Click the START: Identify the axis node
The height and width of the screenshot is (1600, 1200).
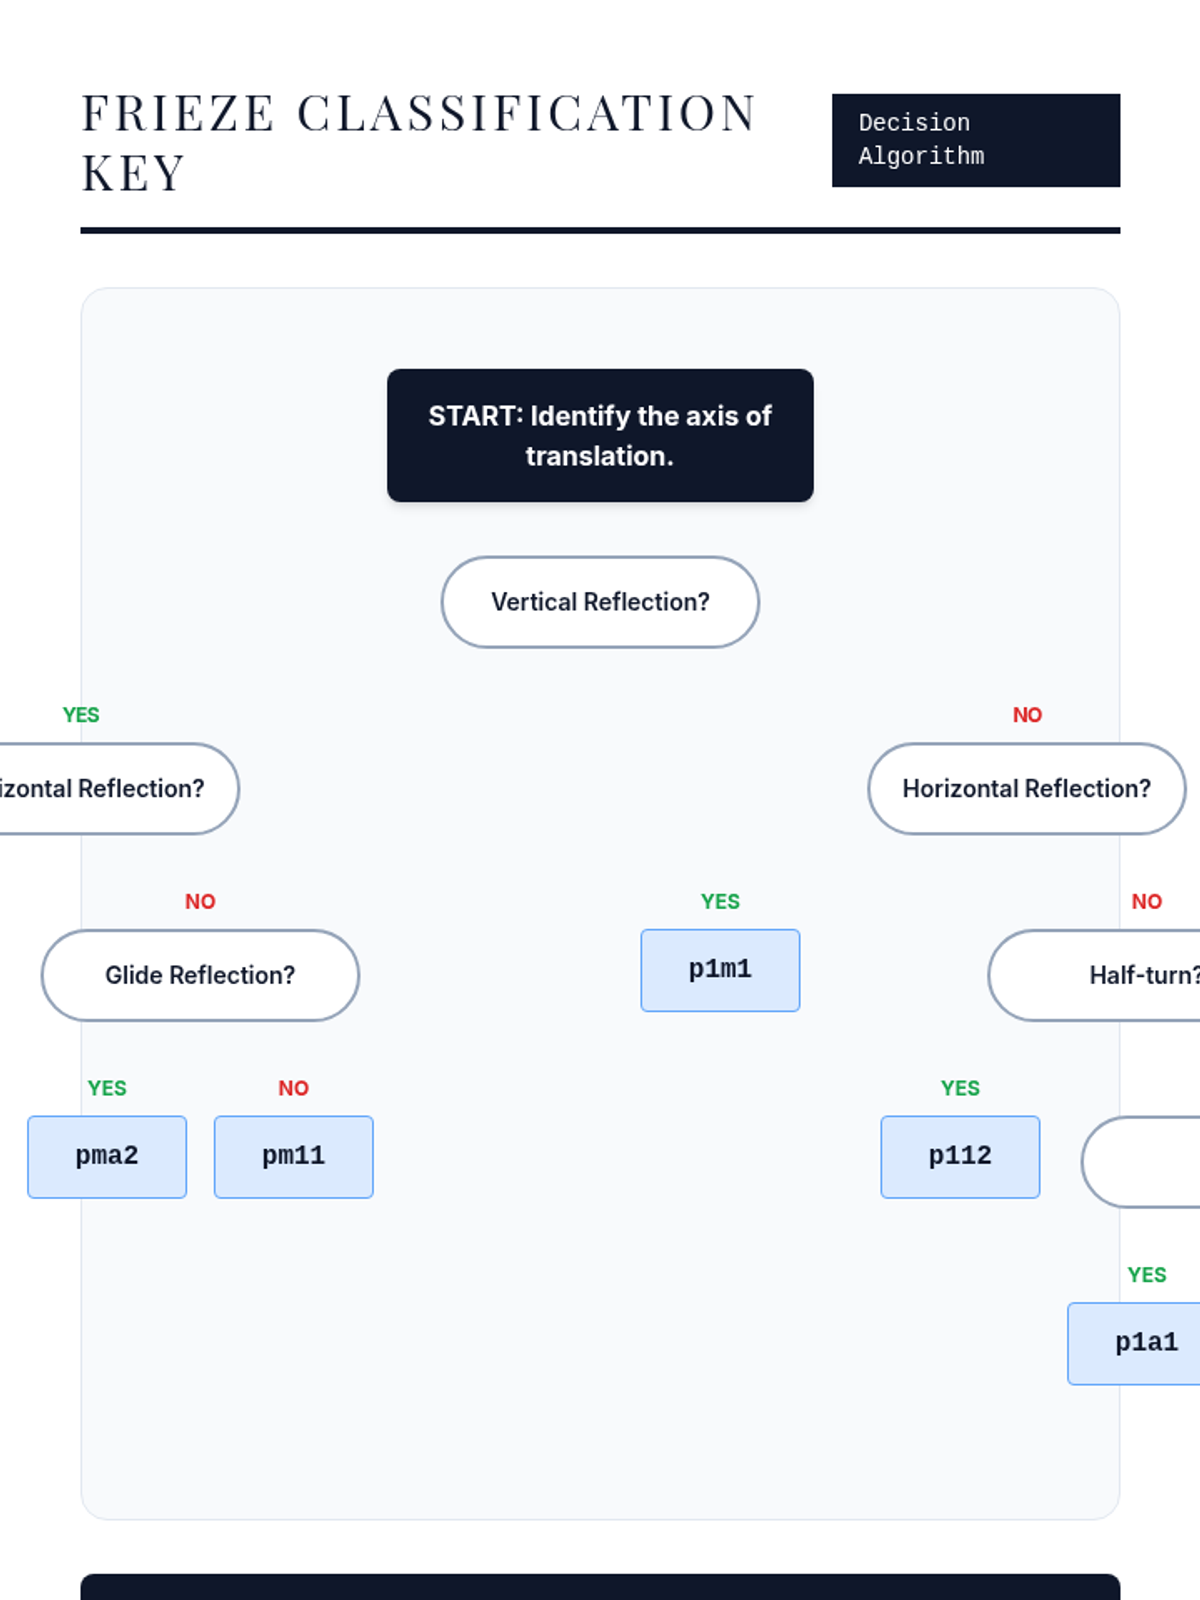(x=600, y=435)
